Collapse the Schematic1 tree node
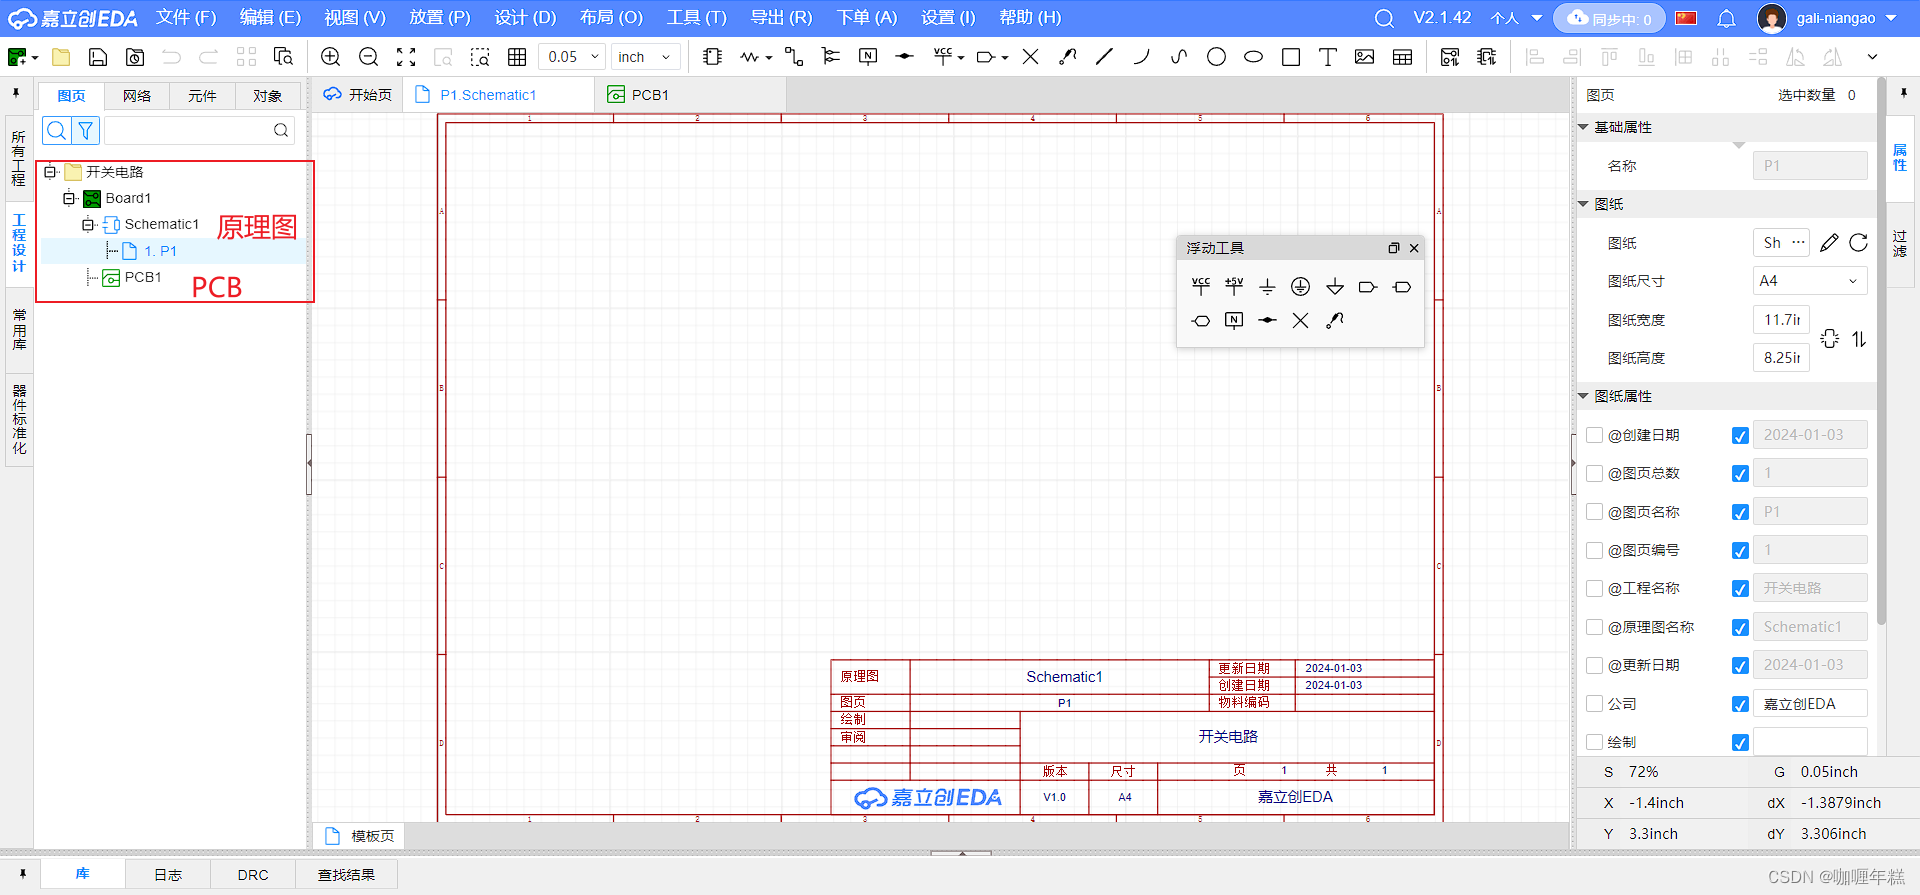 (88, 224)
